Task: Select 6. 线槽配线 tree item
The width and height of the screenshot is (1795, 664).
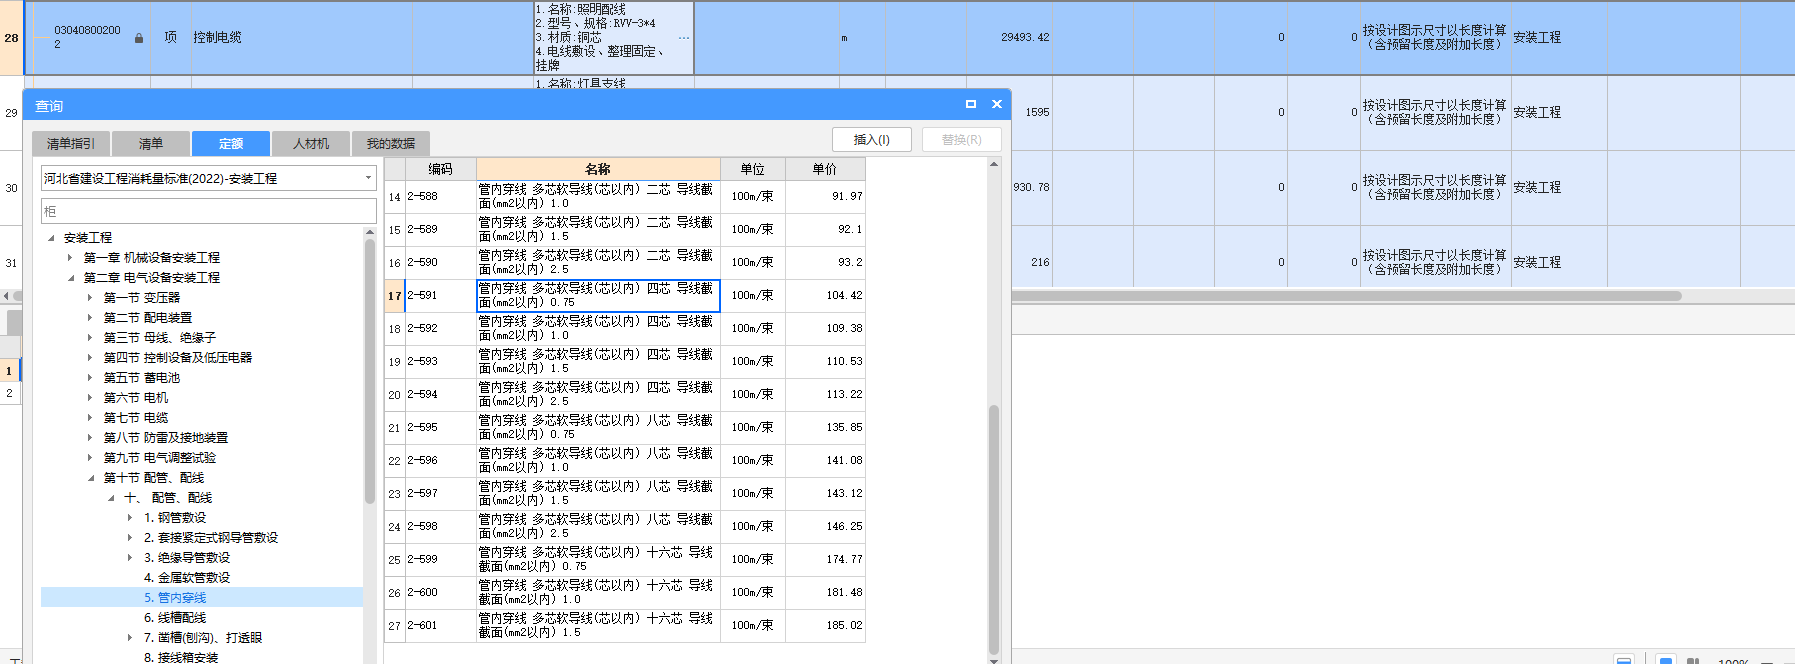Action: (175, 618)
